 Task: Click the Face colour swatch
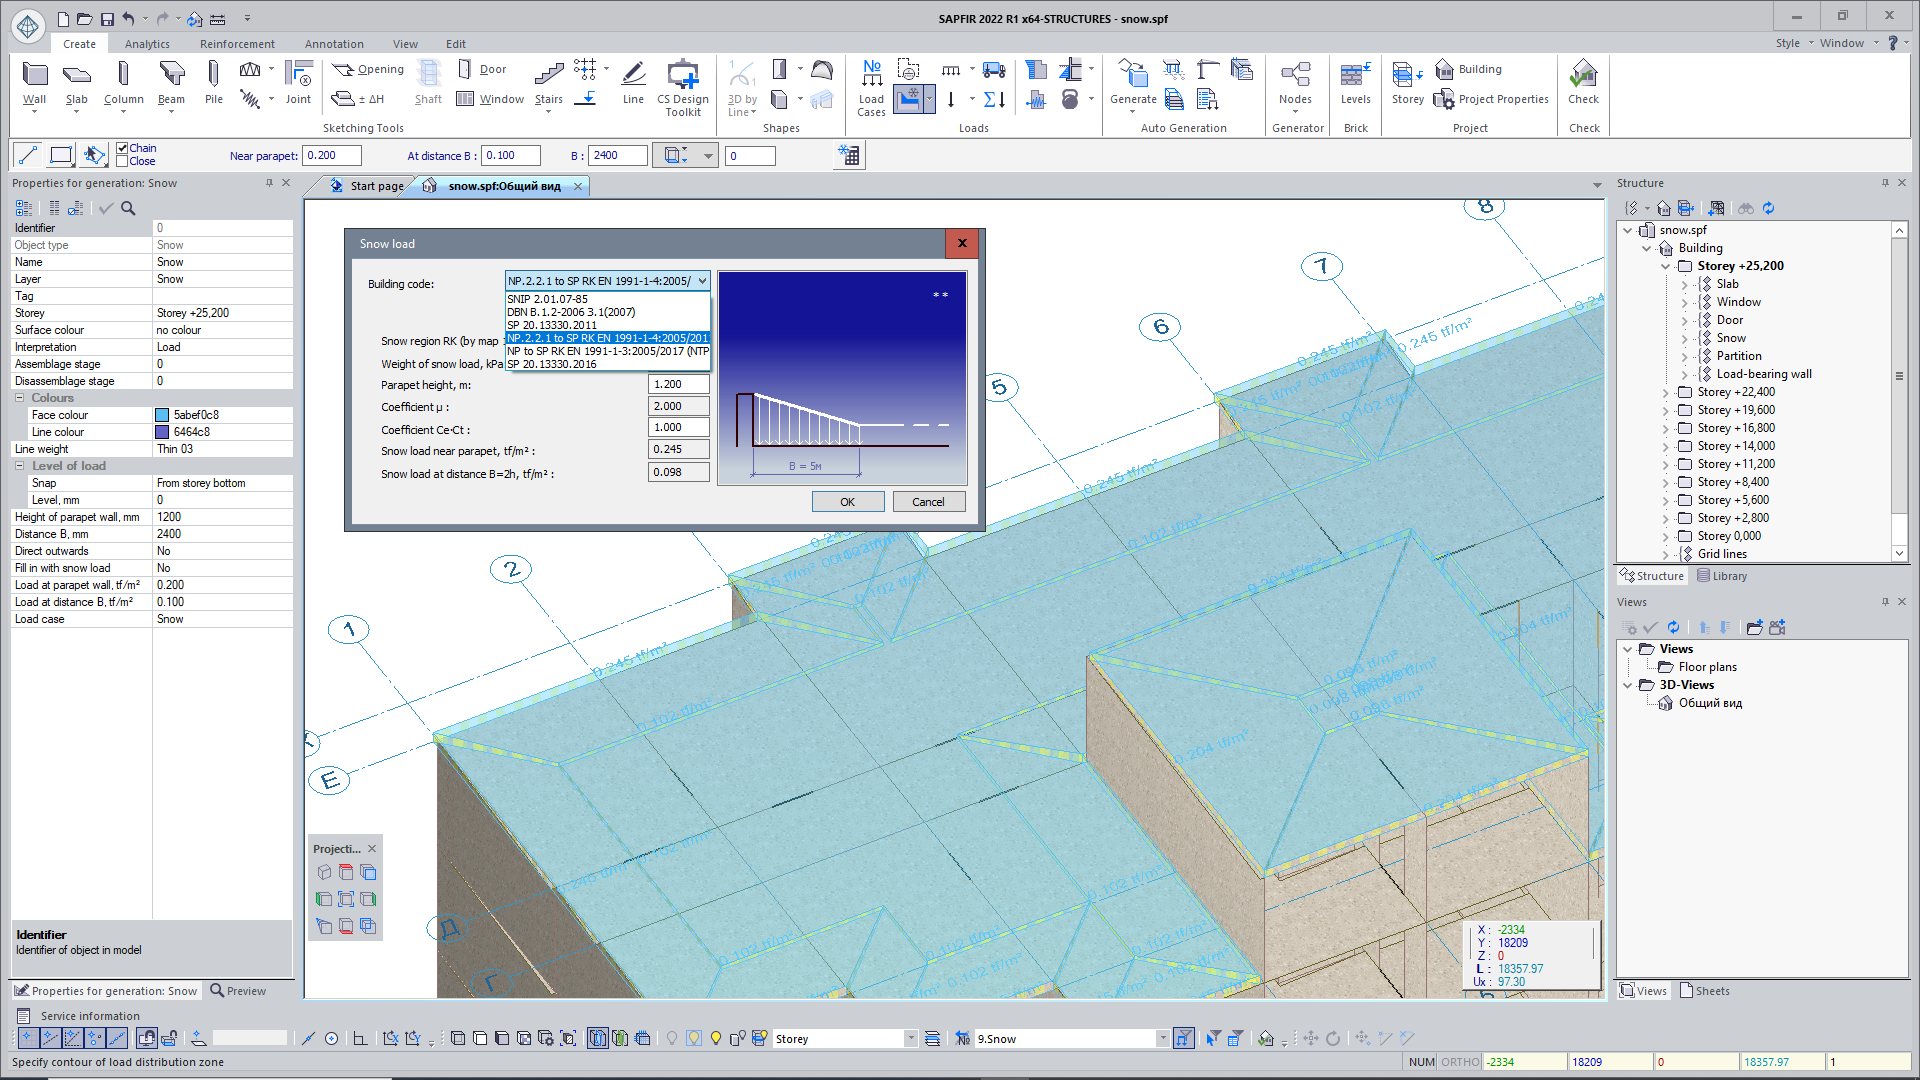162,415
